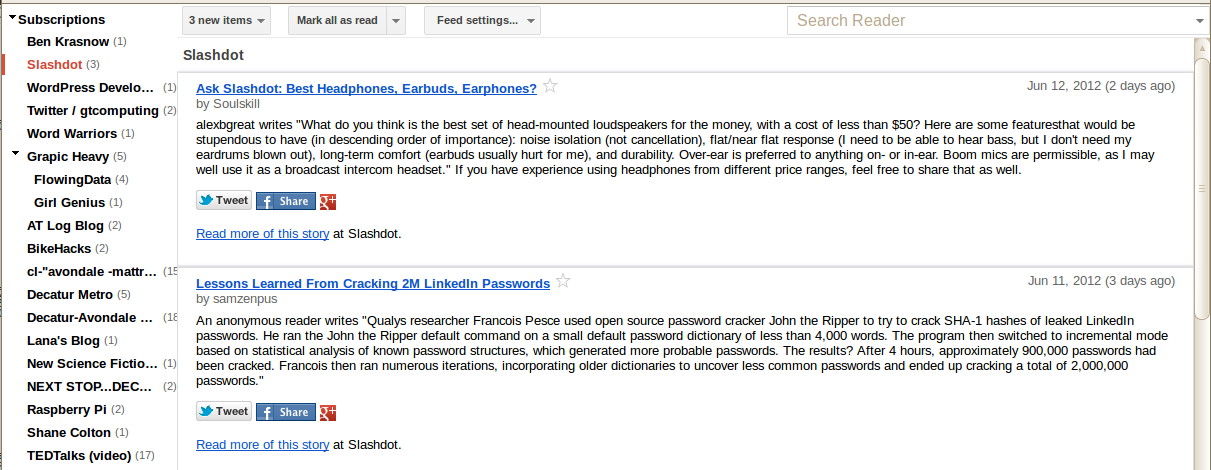Mark all as read
The image size is (1211, 470).
[336, 20]
